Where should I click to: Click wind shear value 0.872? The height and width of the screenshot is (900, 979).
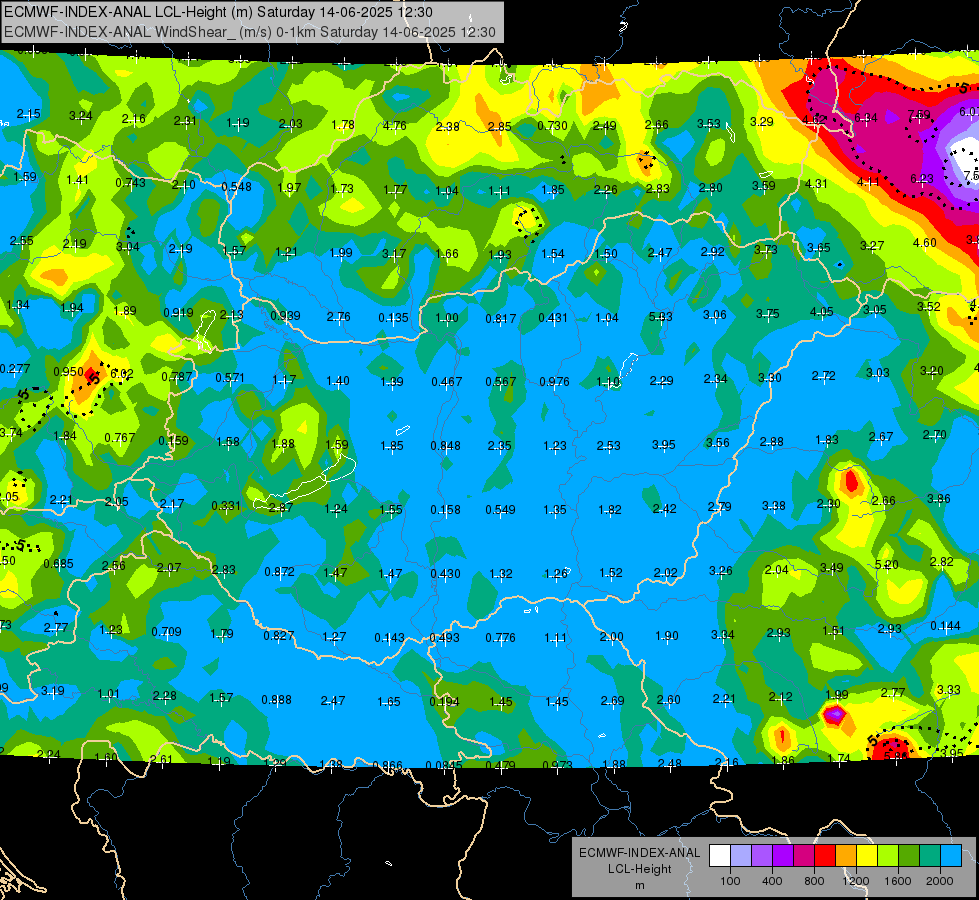[280, 571]
